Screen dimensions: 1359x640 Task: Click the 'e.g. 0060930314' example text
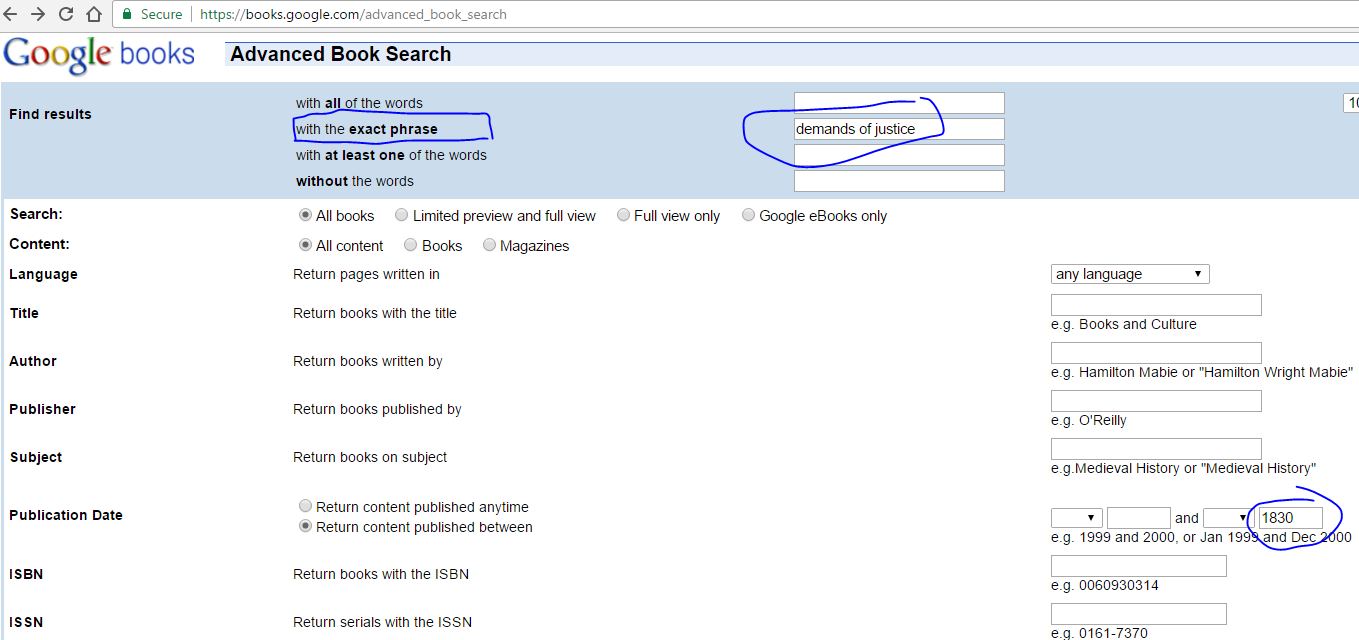tap(1105, 585)
